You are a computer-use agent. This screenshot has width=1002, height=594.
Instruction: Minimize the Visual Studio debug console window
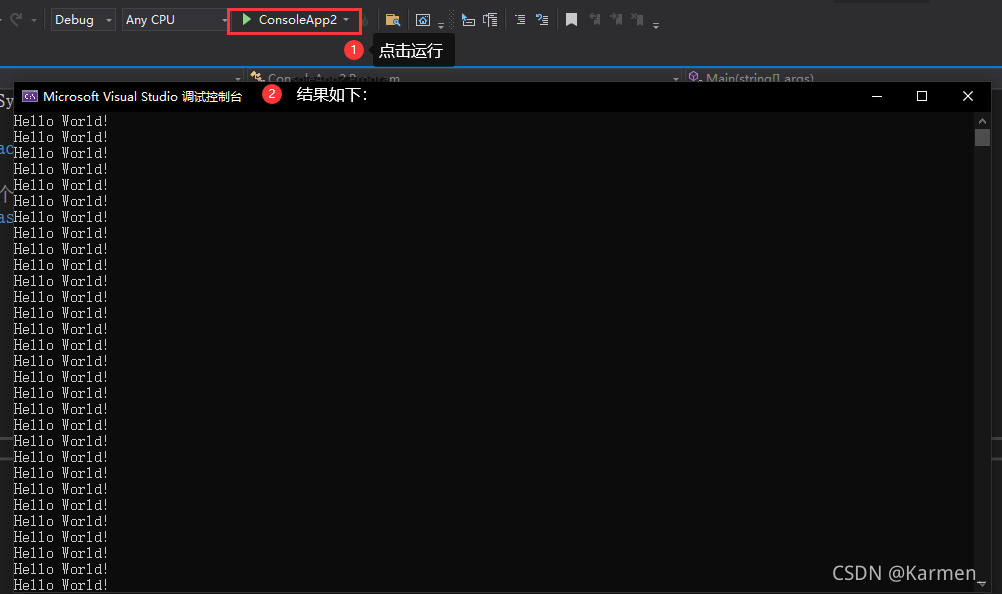click(877, 96)
